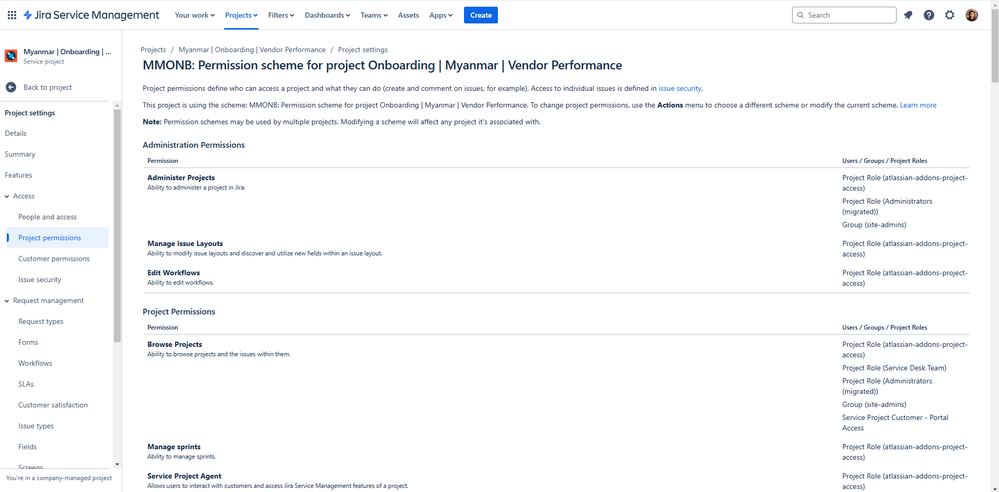Click Project Role (Service Desk Team) entry
This screenshot has height=492, width=999.
click(x=895, y=368)
